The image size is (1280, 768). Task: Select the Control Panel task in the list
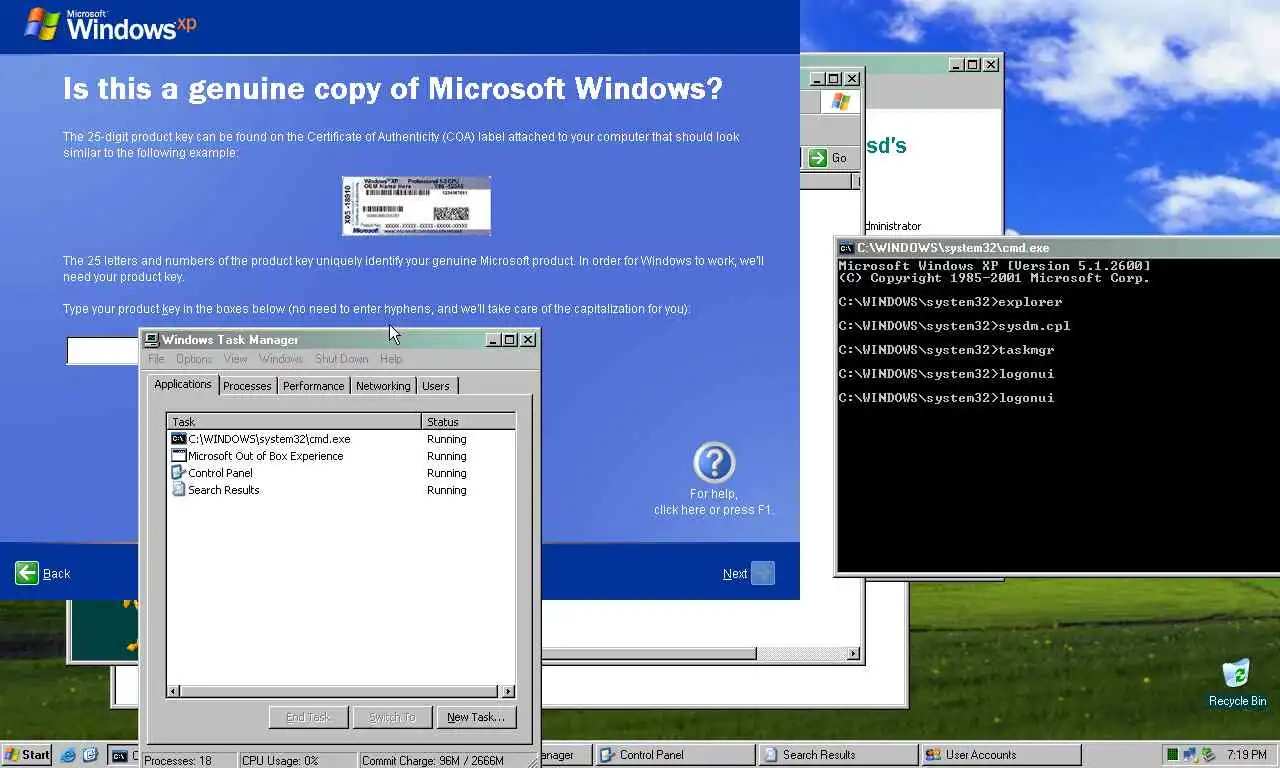220,473
